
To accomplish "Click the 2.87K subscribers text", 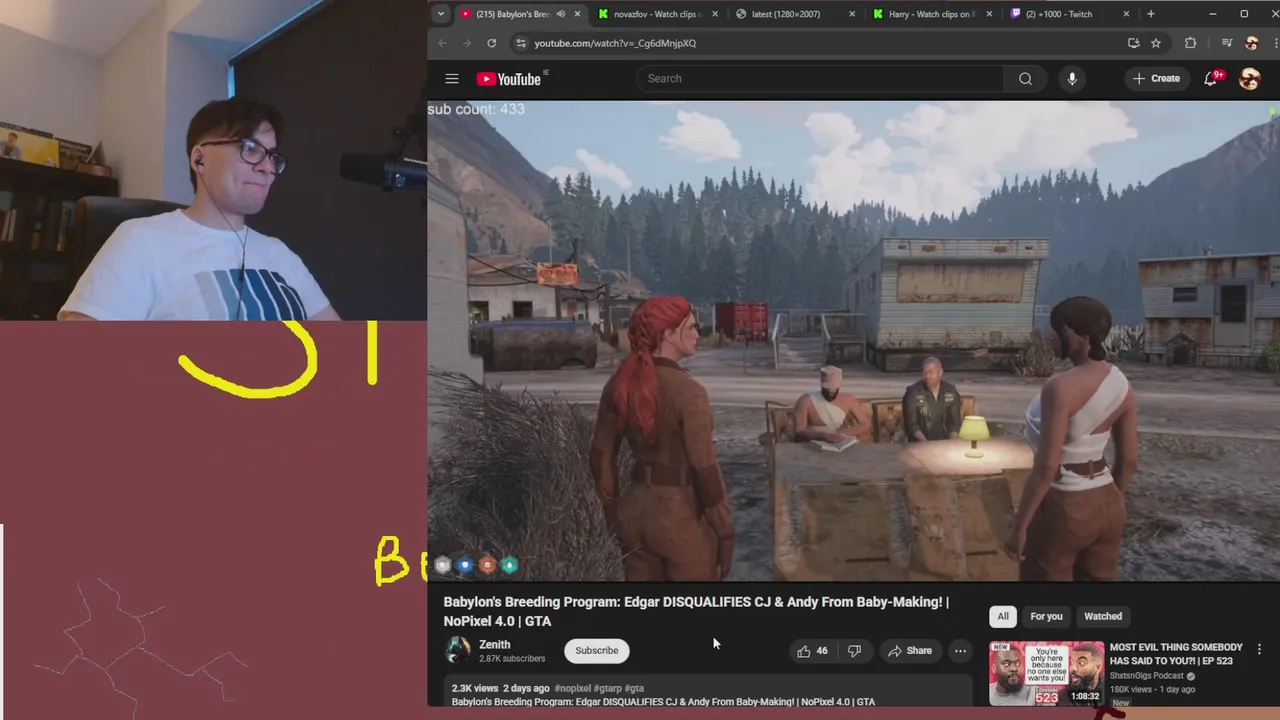I will tap(512, 659).
